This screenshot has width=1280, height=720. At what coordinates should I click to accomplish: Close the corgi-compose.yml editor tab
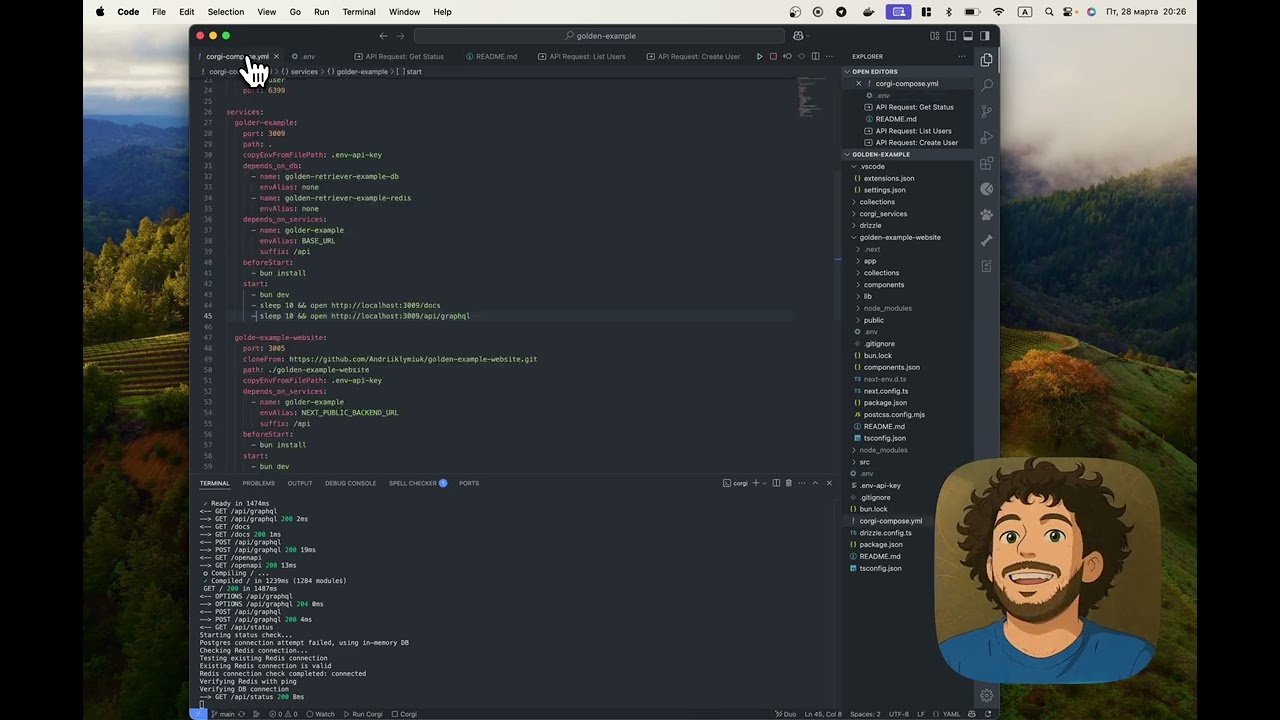pos(276,56)
